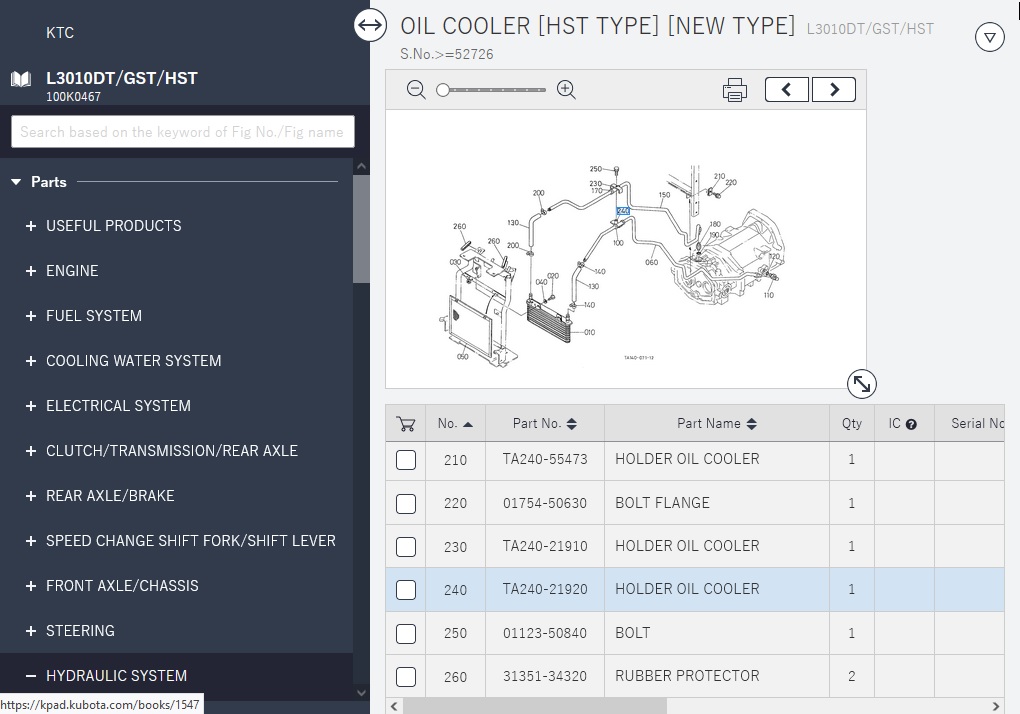1020x714 pixels.
Task: Select part number TA240-21920 cell
Action: click(x=545, y=589)
